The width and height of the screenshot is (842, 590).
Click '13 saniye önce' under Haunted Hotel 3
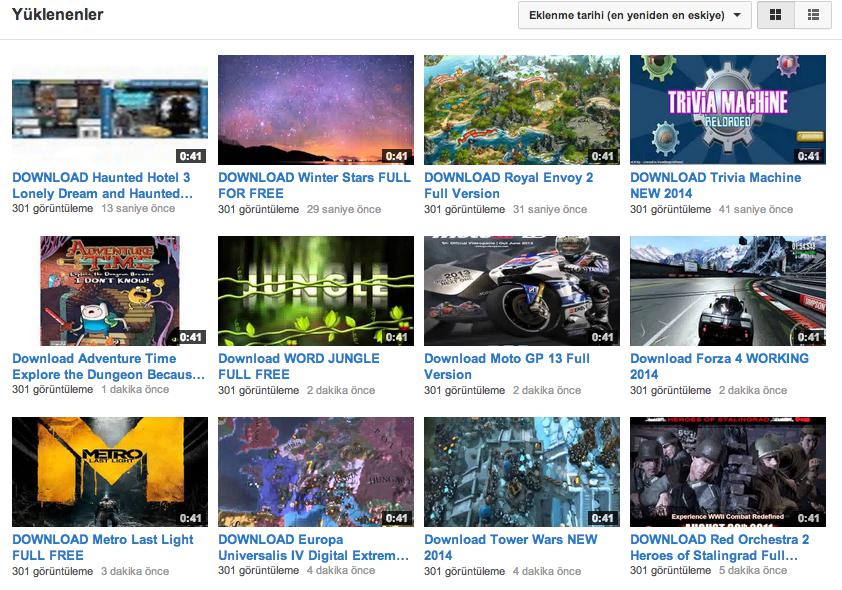pyautogui.click(x=138, y=208)
